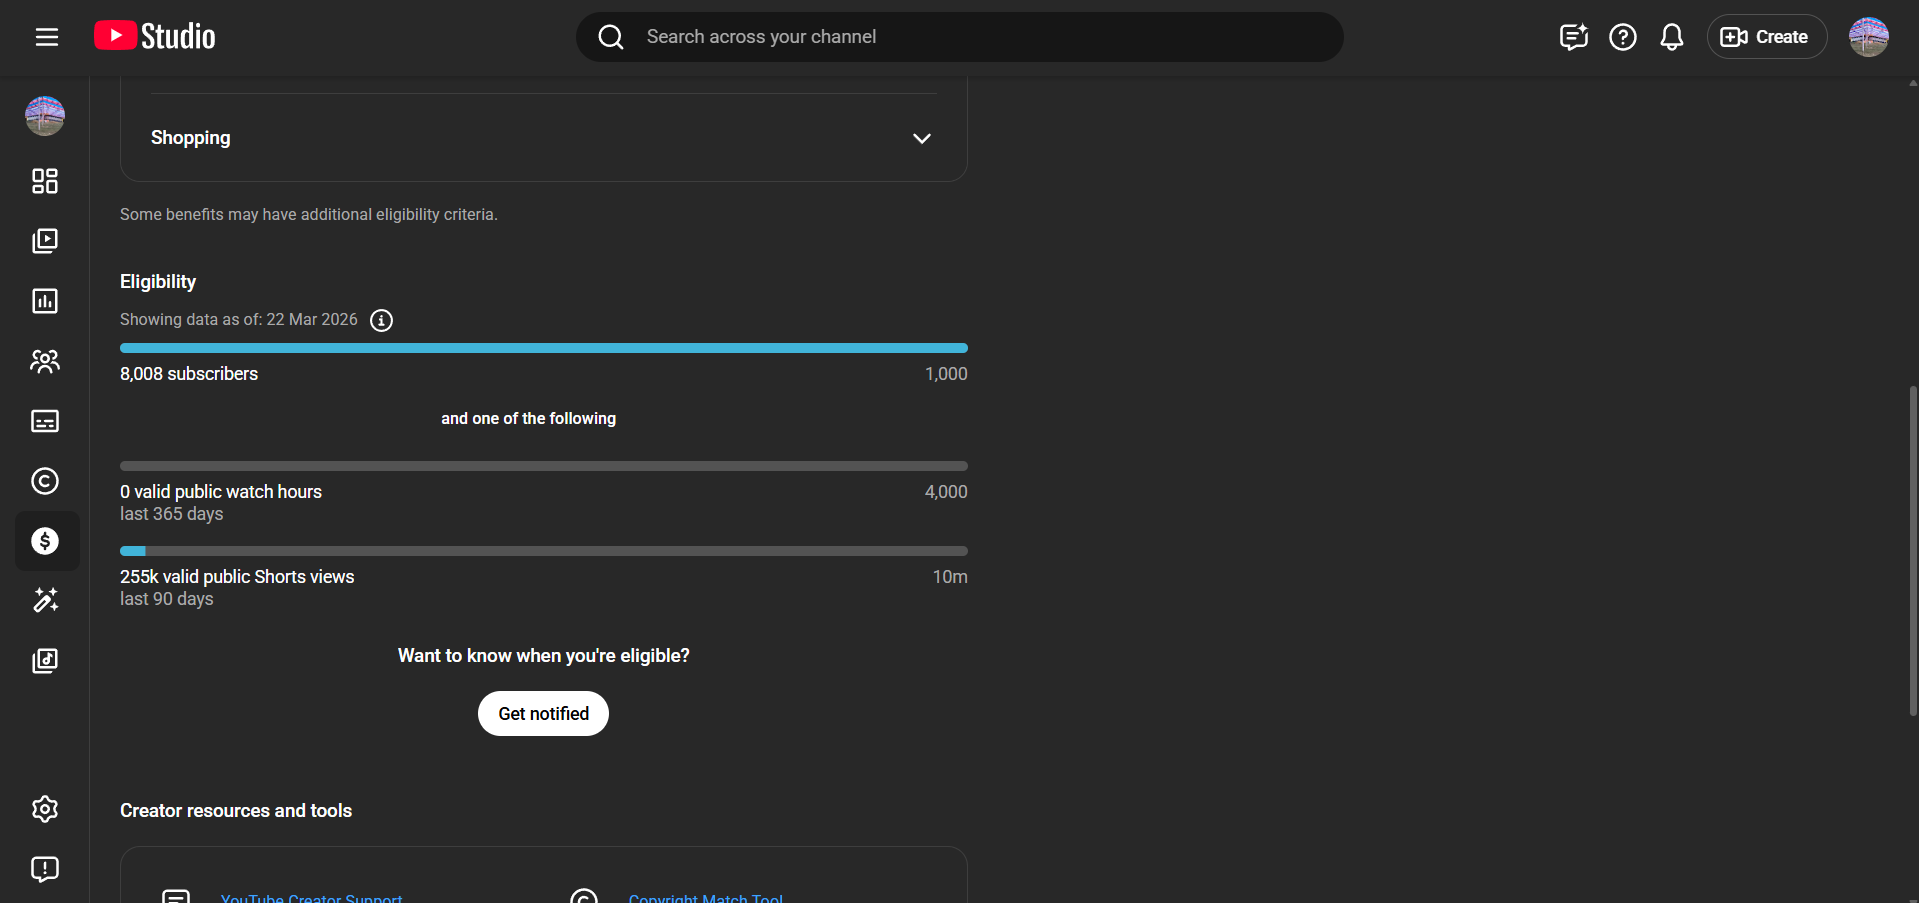Image resolution: width=1919 pixels, height=903 pixels.
Task: Click the Shorts views progress bar
Action: pyautogui.click(x=543, y=551)
